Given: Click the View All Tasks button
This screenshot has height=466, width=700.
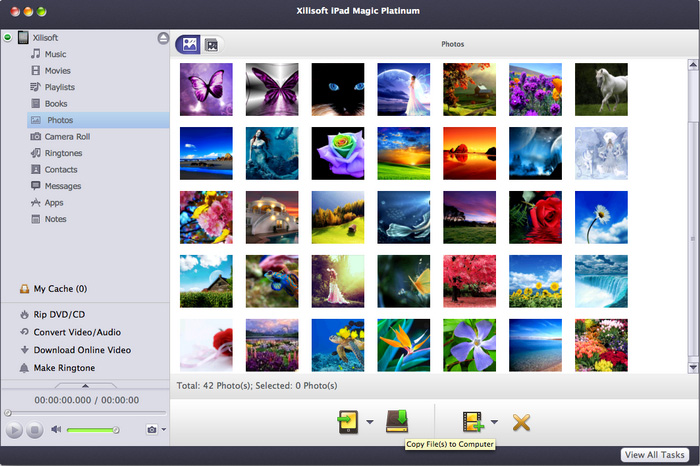Looking at the screenshot, I should [655, 455].
